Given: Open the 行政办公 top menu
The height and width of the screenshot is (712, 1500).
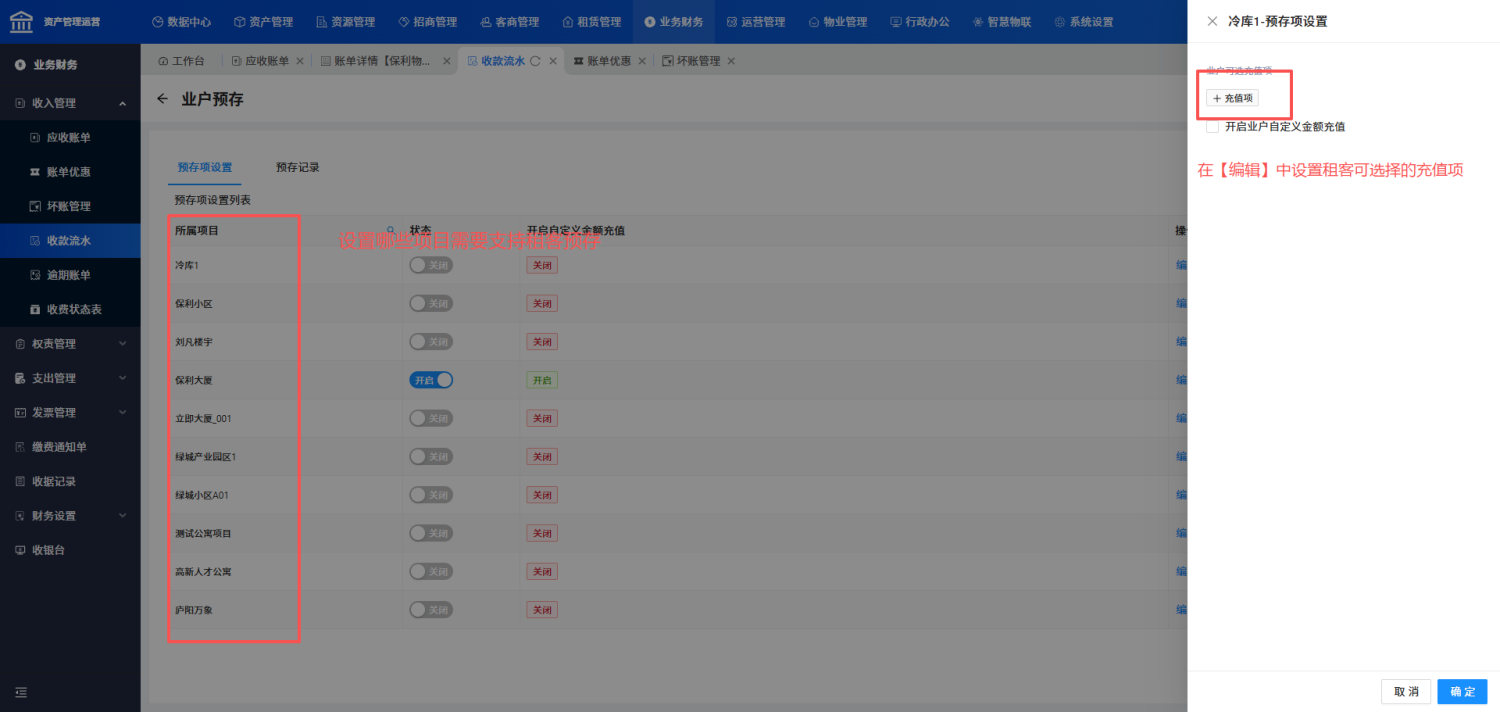Looking at the screenshot, I should (x=919, y=22).
